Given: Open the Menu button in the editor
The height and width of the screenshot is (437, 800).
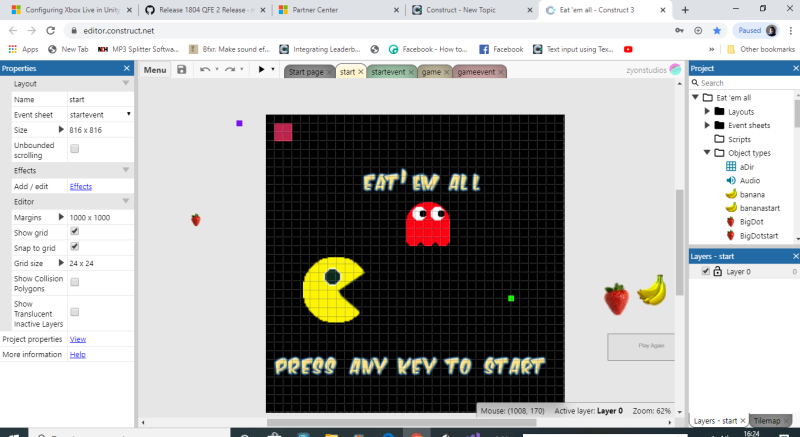Looking at the screenshot, I should (155, 70).
